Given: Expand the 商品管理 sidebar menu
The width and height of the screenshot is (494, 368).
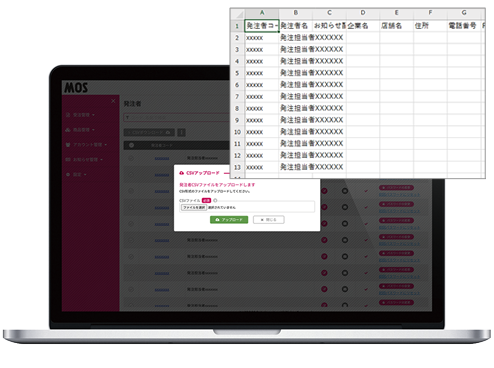Looking at the screenshot, I should pos(80,130).
